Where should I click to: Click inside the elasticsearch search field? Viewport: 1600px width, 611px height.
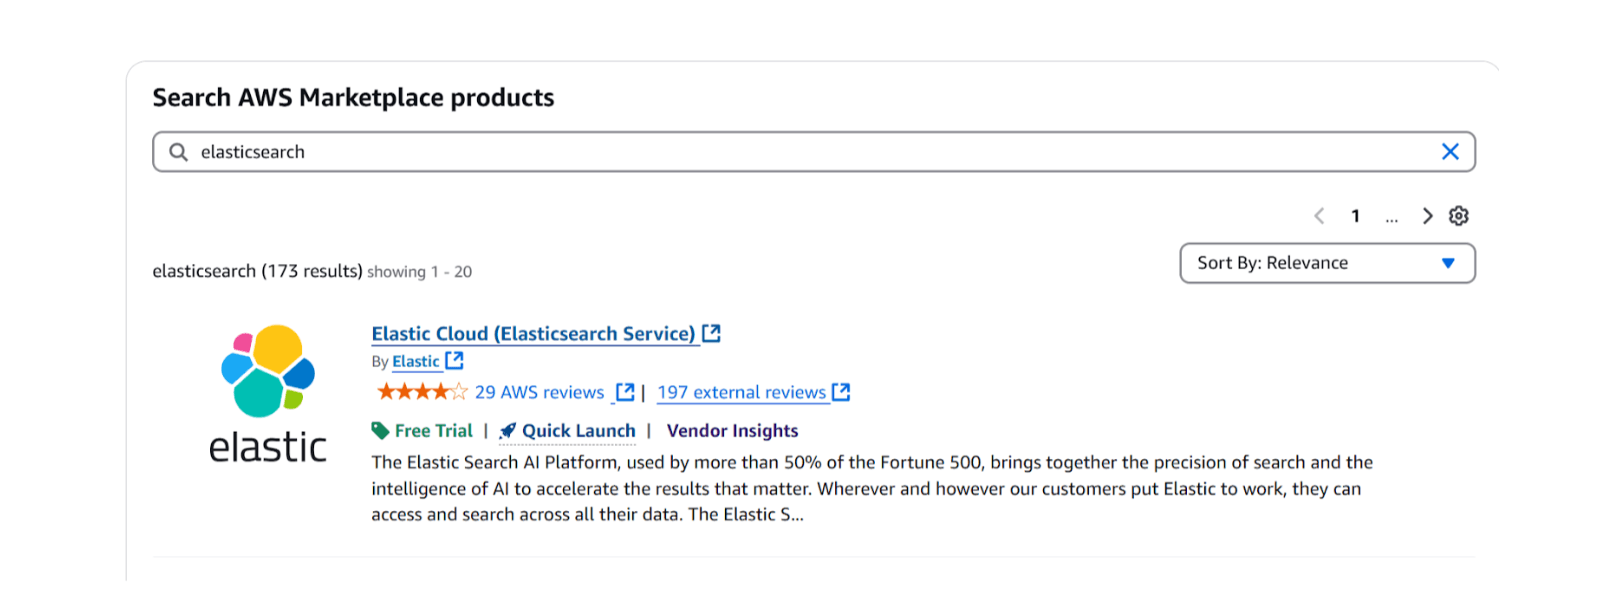tap(700, 151)
